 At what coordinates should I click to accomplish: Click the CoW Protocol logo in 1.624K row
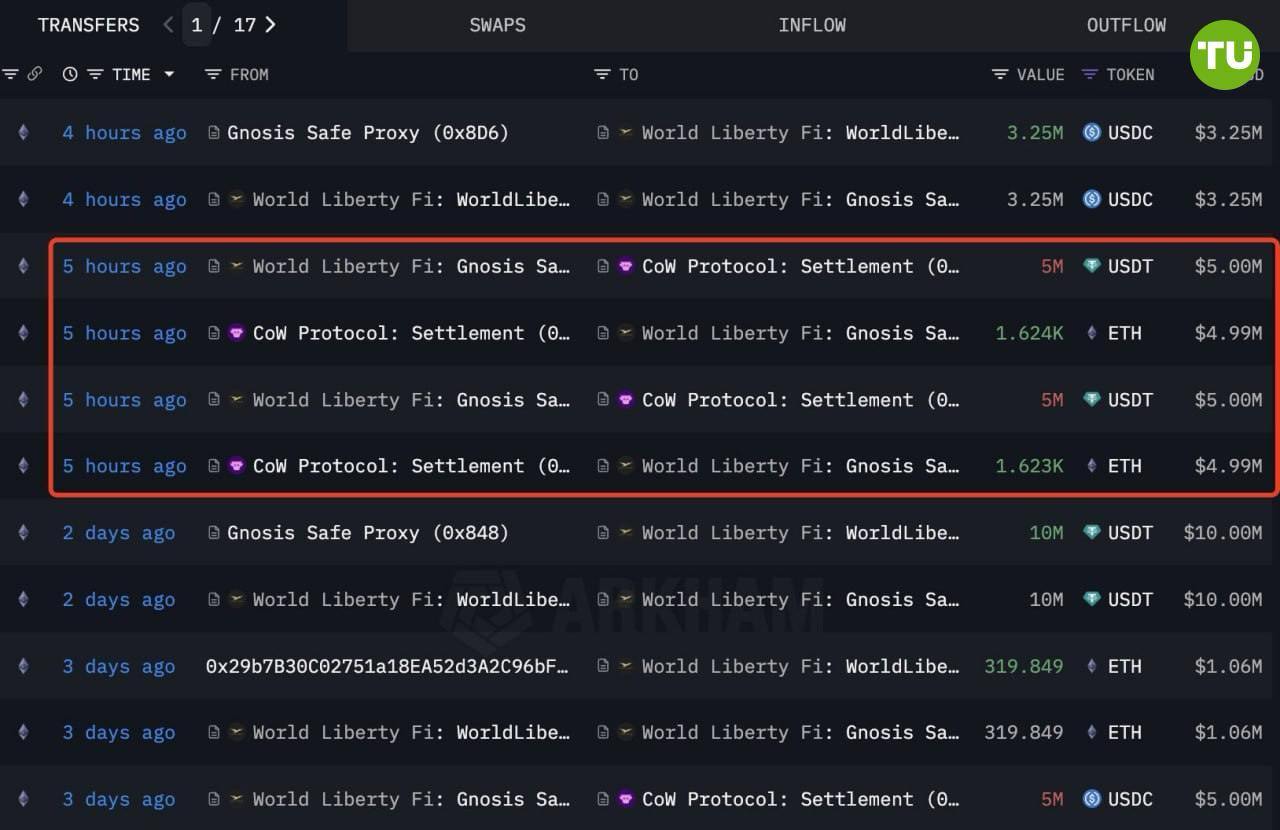pos(237,332)
